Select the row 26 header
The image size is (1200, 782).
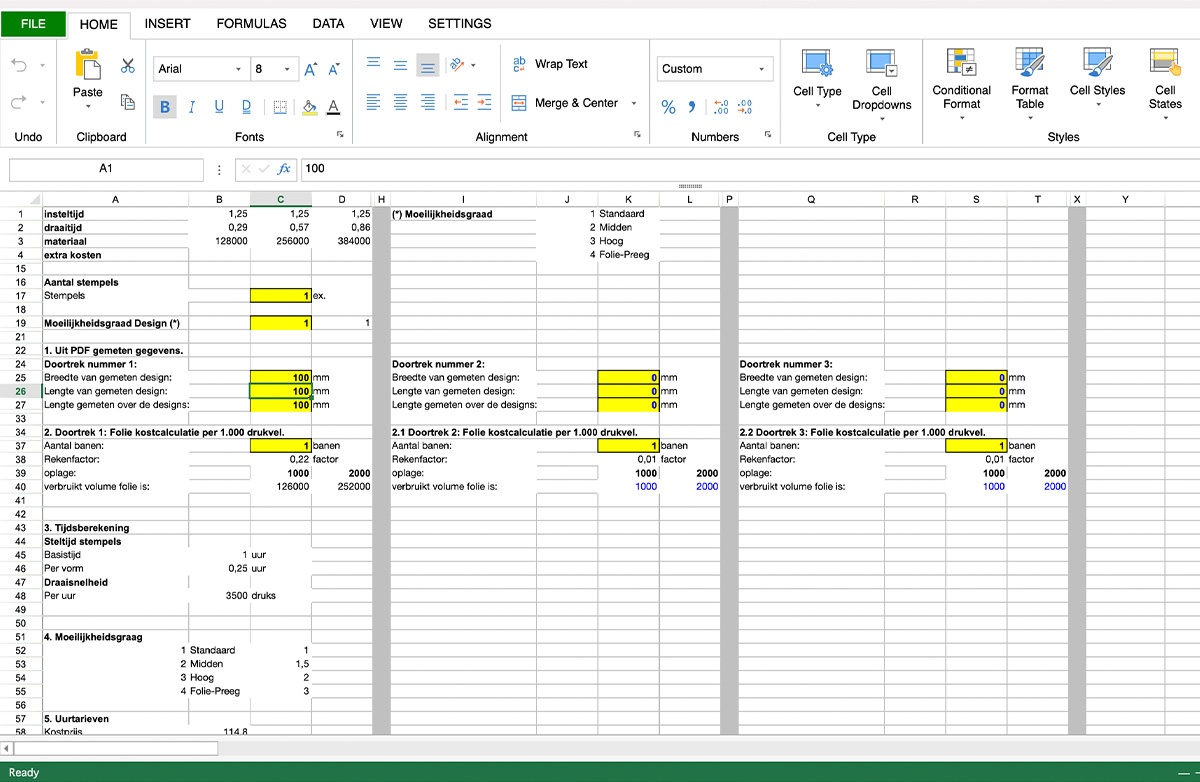pos(19,391)
